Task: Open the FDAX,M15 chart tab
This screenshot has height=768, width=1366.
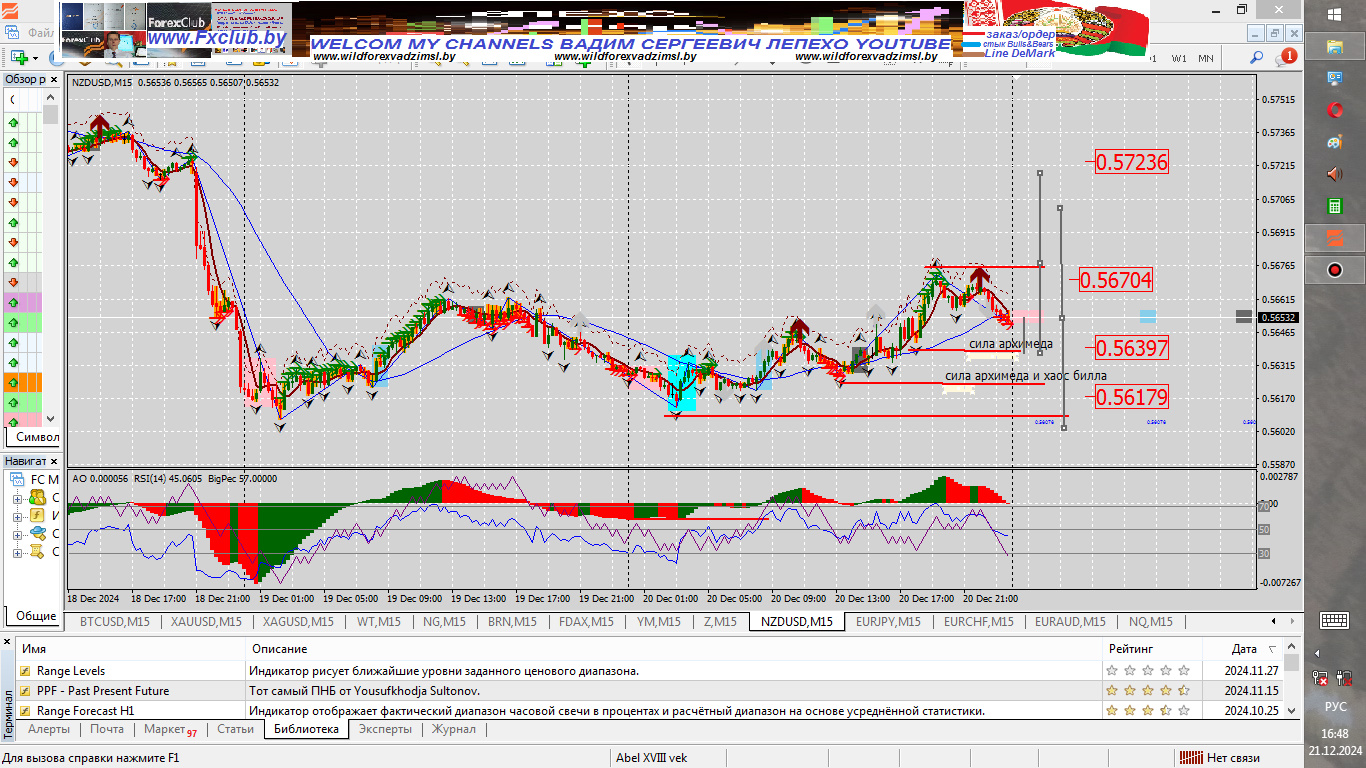Action: pos(586,621)
